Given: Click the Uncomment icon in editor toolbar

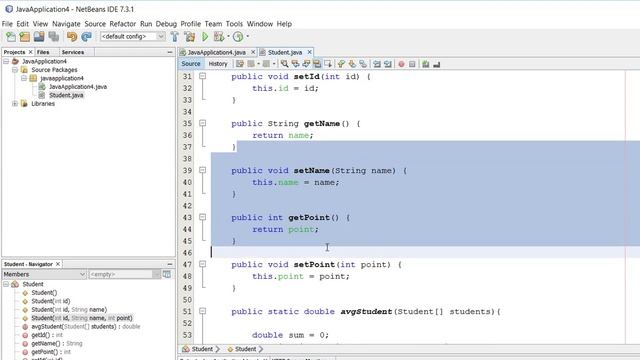Looking at the screenshot, I should [x=437, y=64].
